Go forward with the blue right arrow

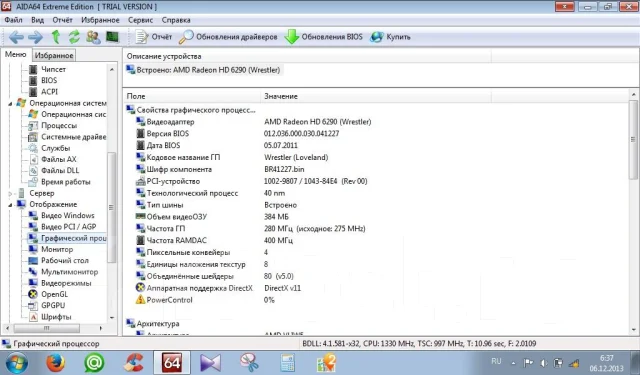click(x=35, y=37)
